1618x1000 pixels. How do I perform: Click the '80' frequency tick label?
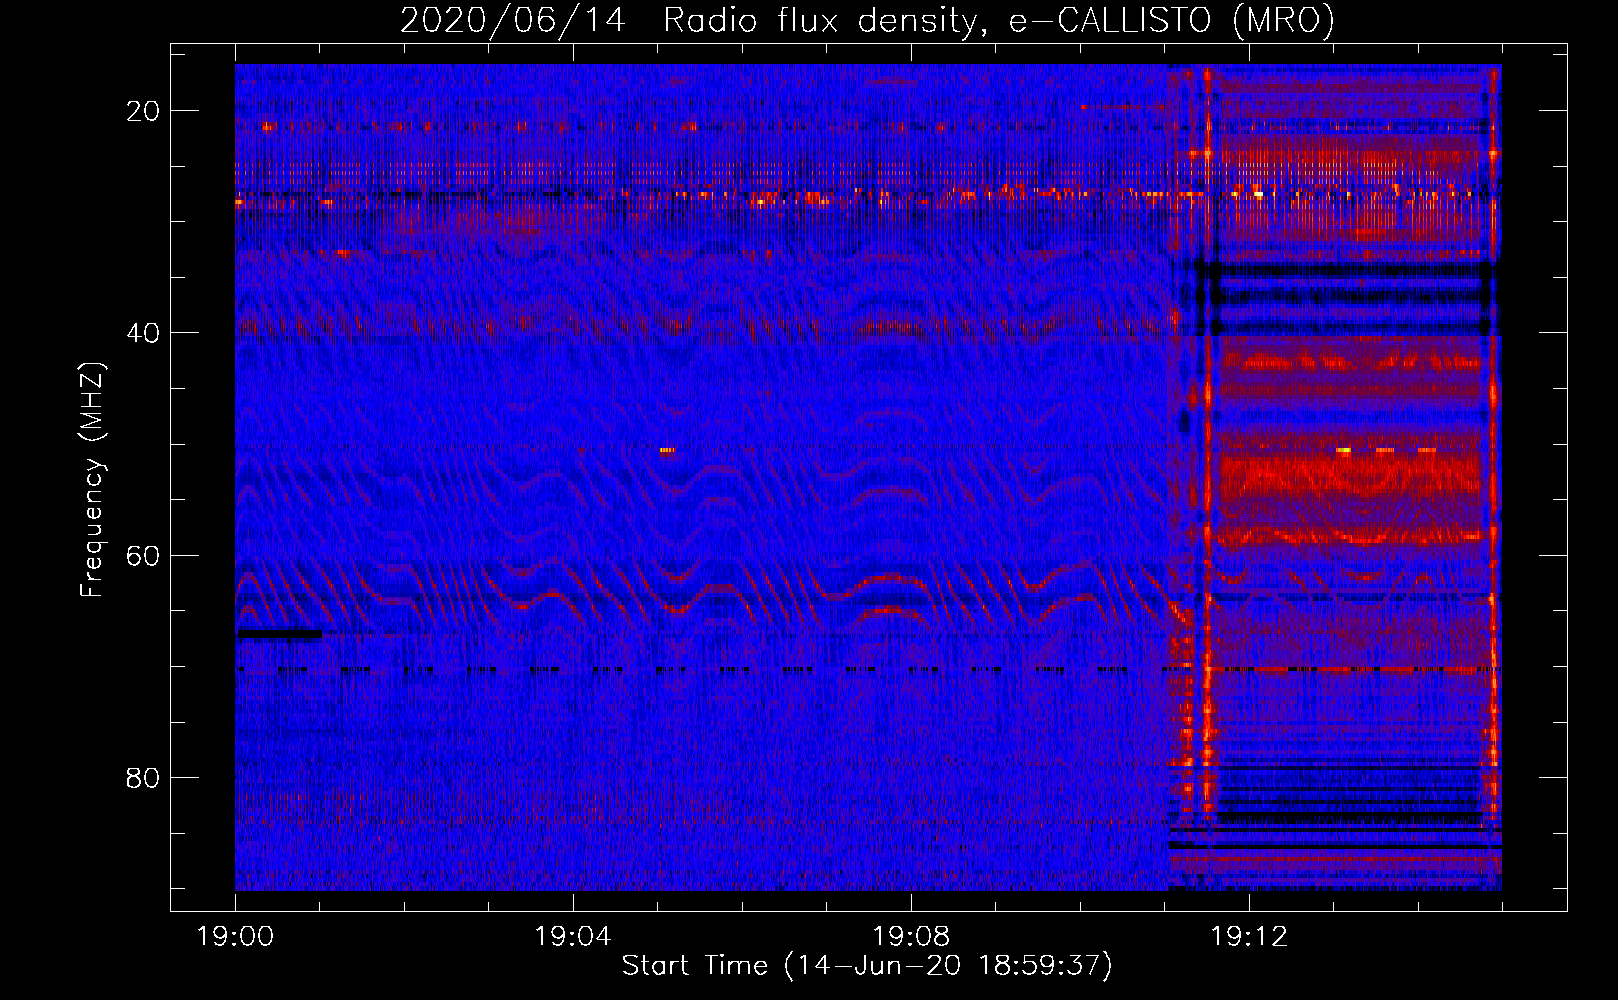pos(143,777)
